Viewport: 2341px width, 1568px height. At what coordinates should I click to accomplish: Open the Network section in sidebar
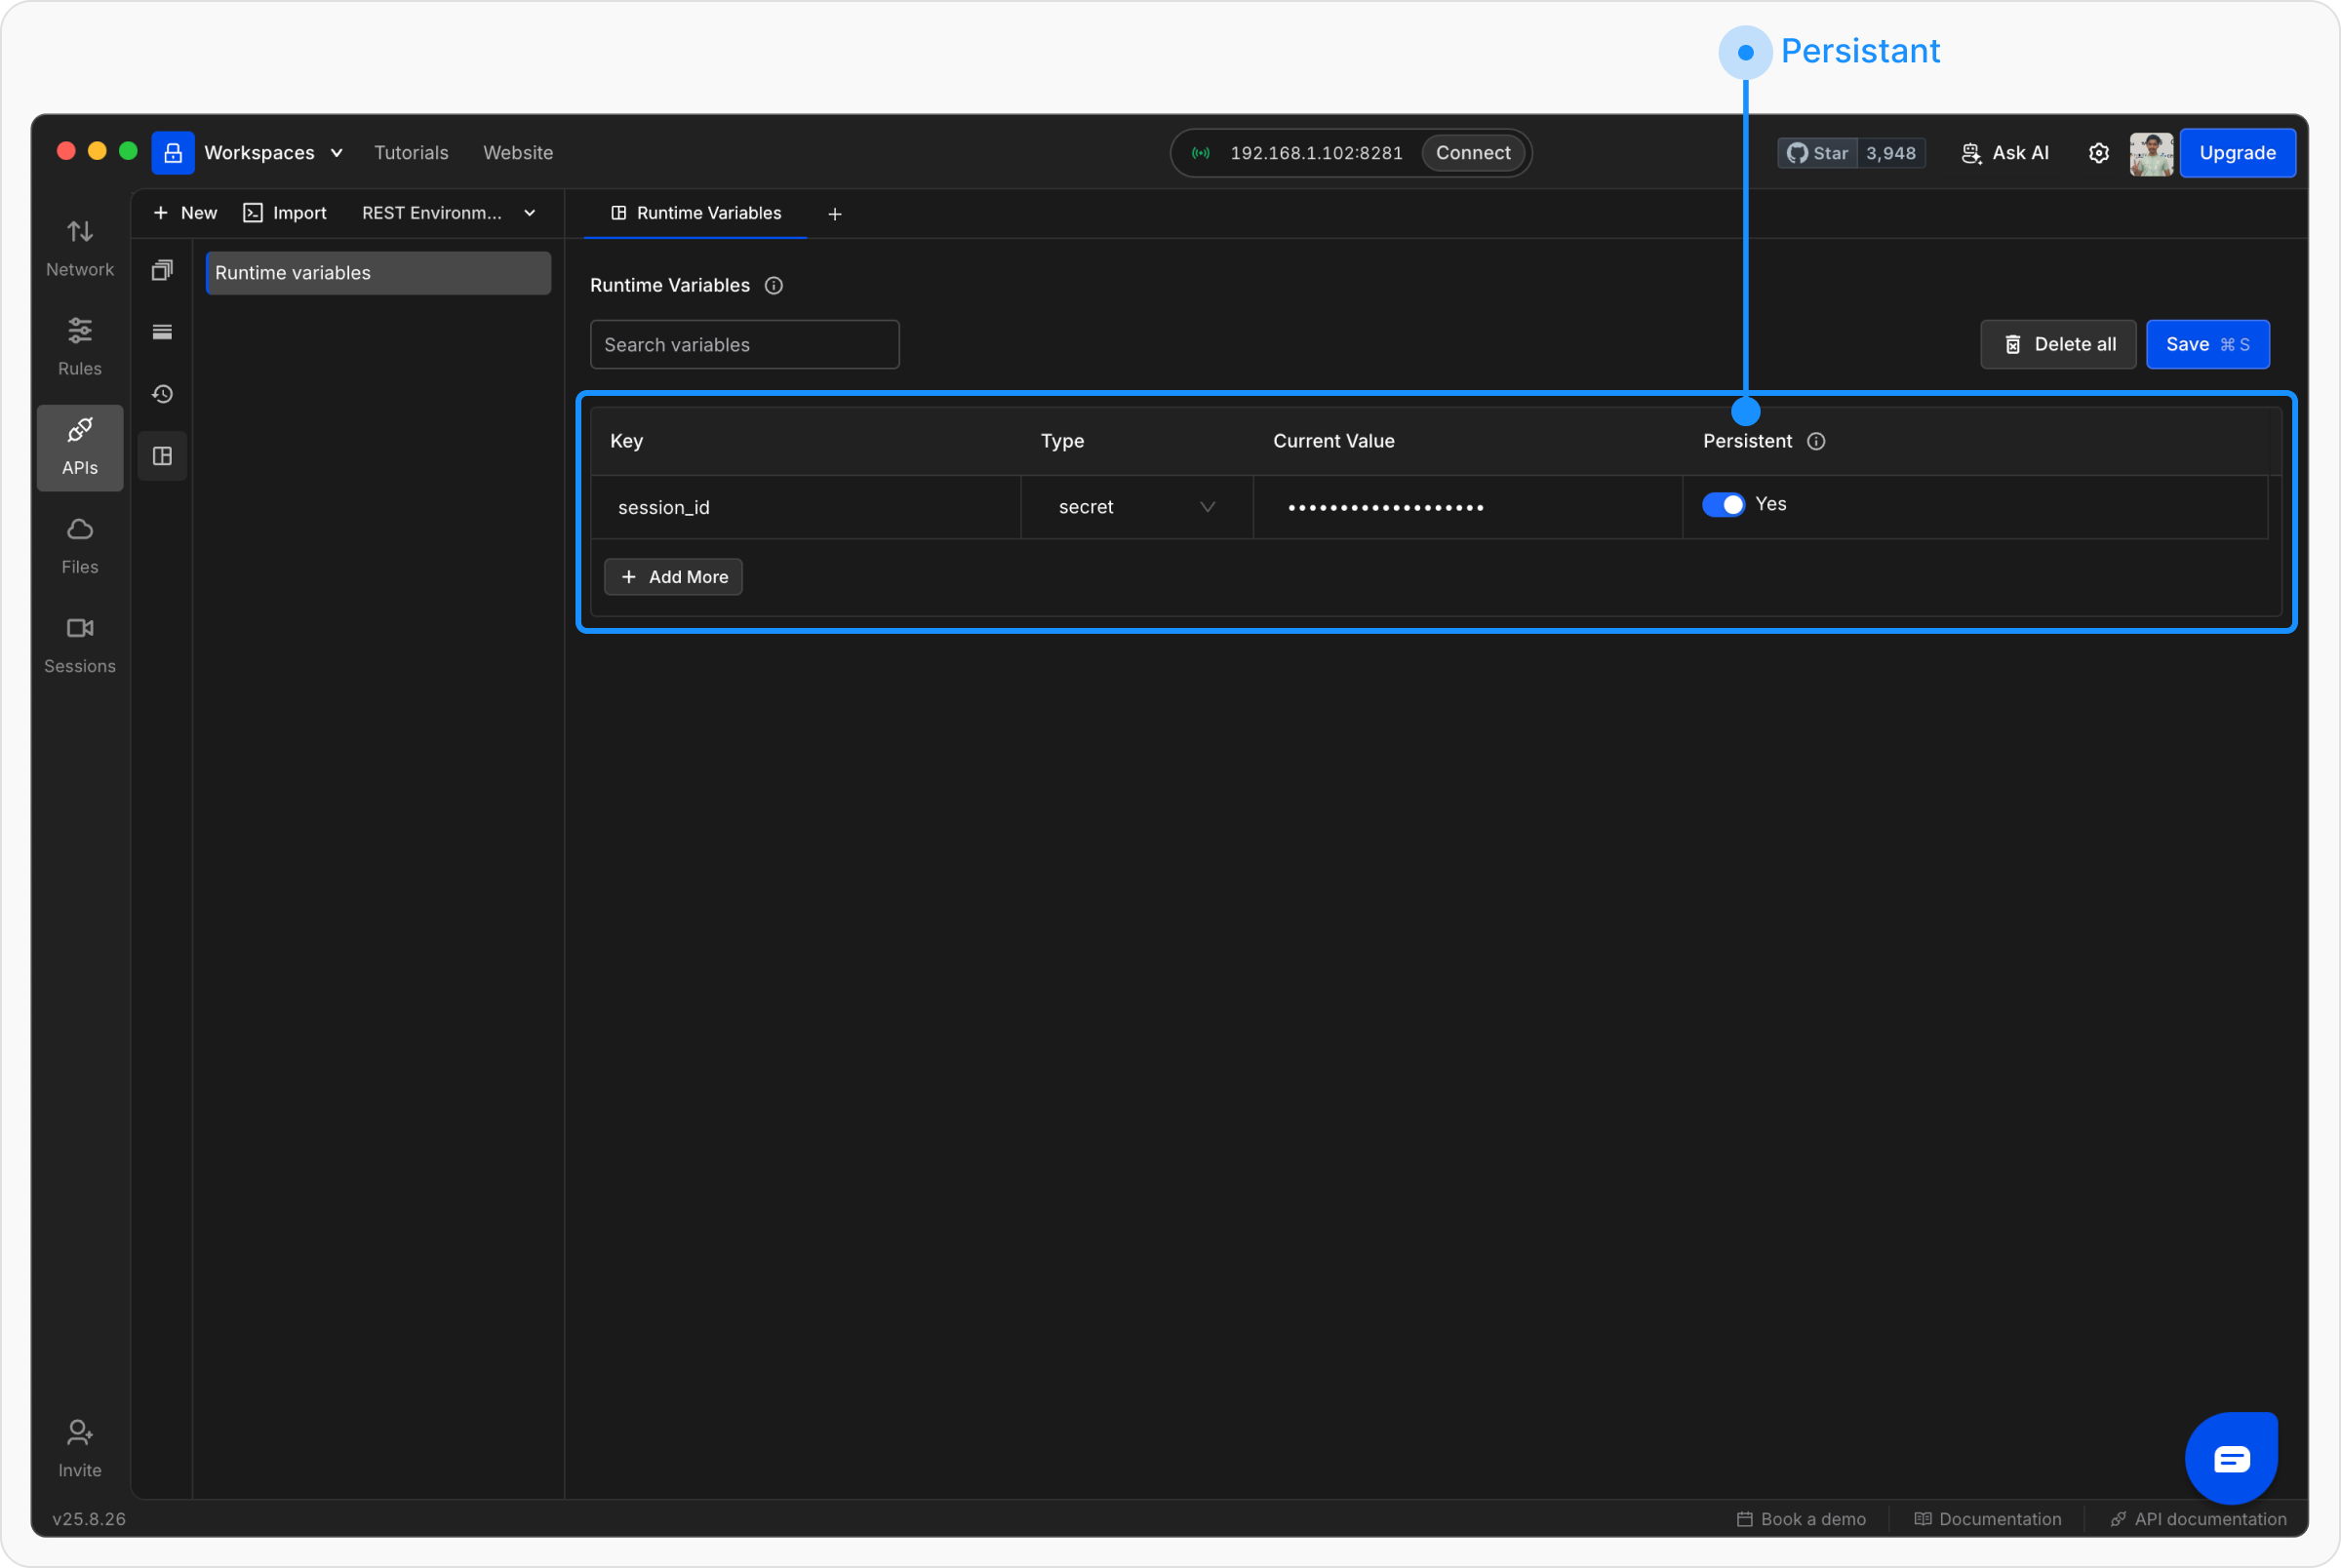[x=80, y=247]
